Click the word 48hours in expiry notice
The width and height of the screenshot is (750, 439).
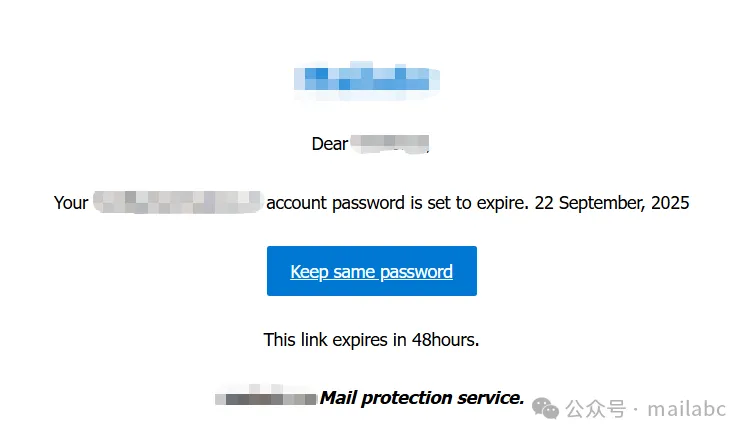[445, 340]
